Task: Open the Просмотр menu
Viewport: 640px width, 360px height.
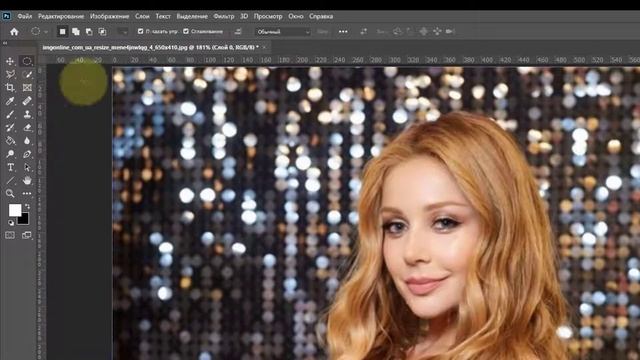Action: 268,16
